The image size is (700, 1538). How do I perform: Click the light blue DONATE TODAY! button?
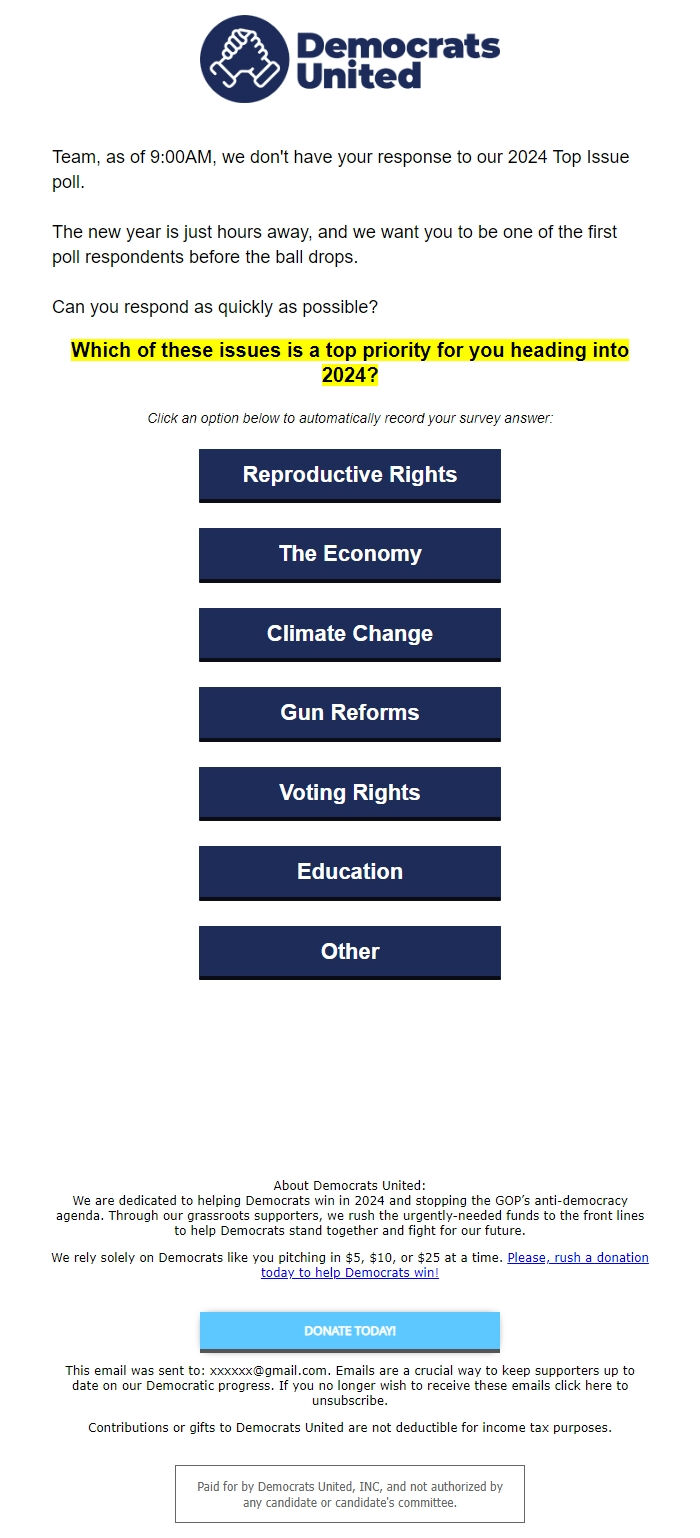[350, 1331]
